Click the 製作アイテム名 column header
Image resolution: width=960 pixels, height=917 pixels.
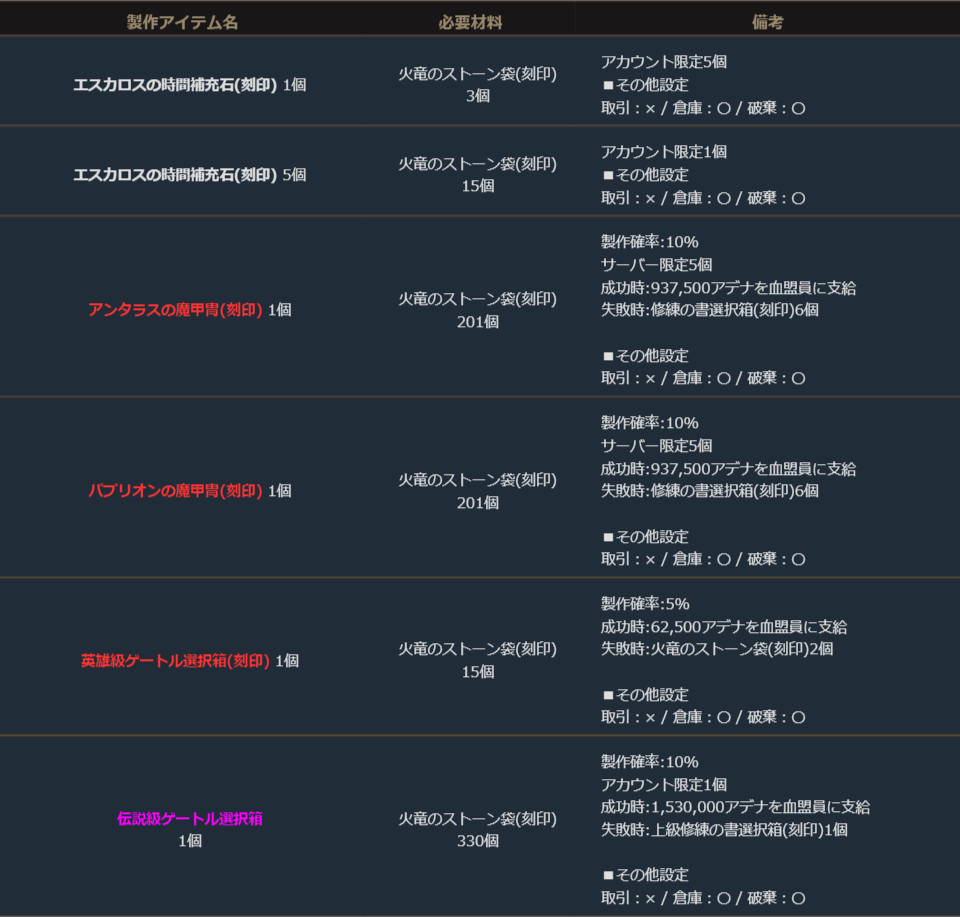[183, 22]
